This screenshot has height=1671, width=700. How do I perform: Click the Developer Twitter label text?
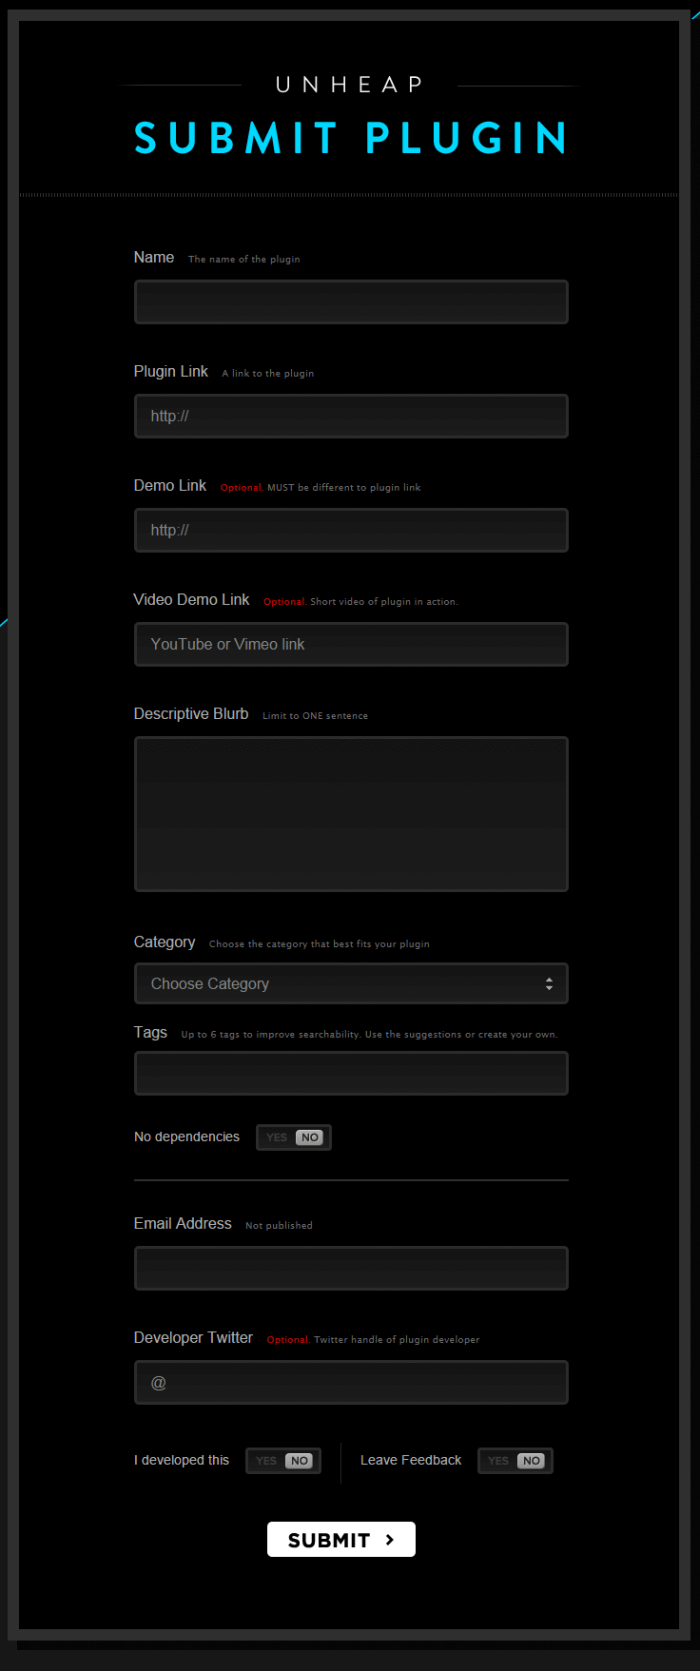193,1338
